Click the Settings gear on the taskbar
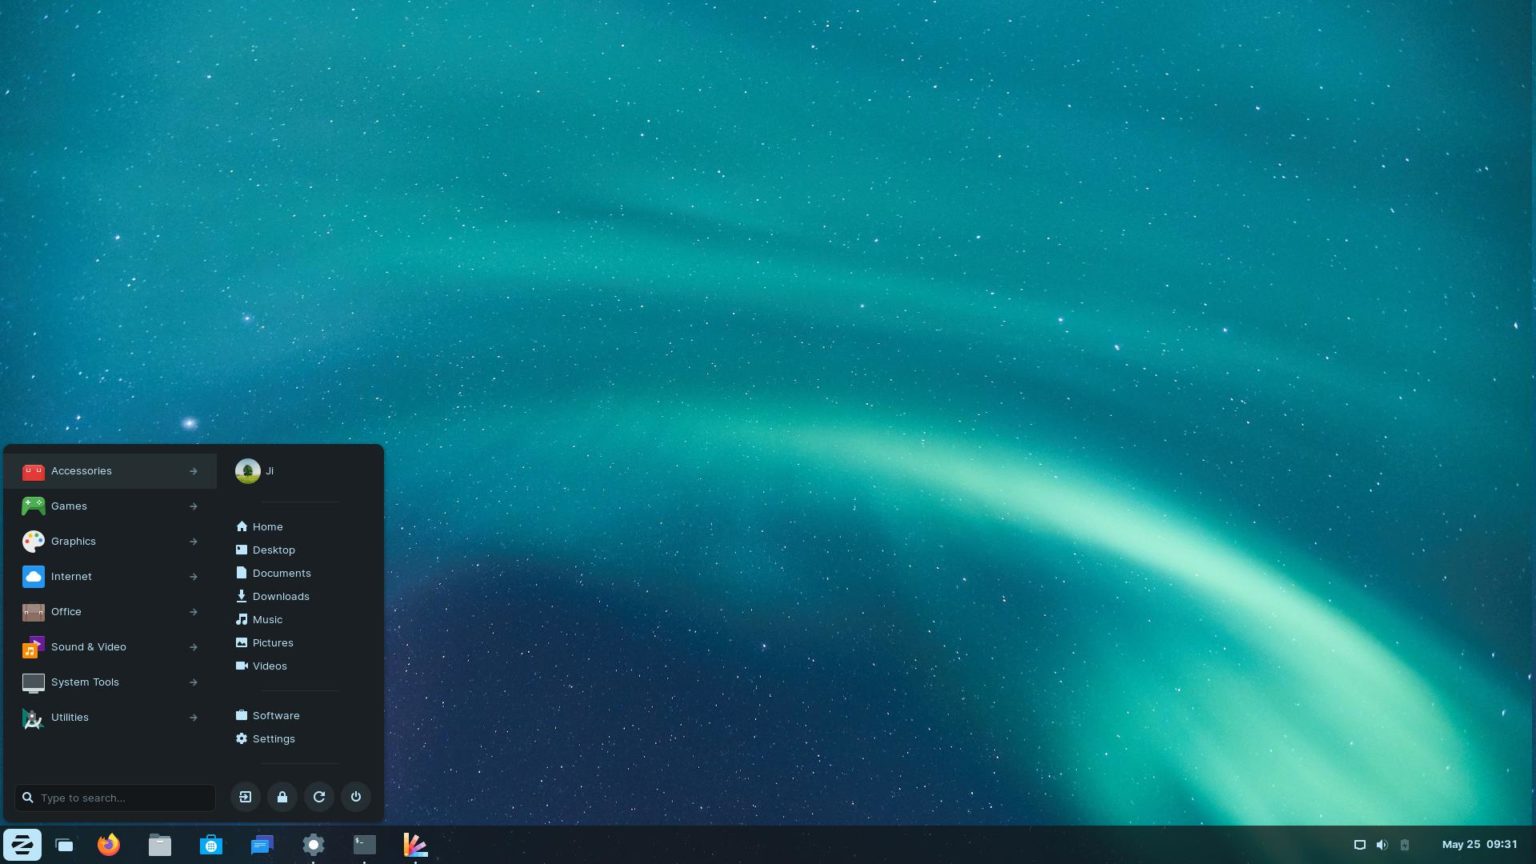The width and height of the screenshot is (1536, 864). point(313,845)
